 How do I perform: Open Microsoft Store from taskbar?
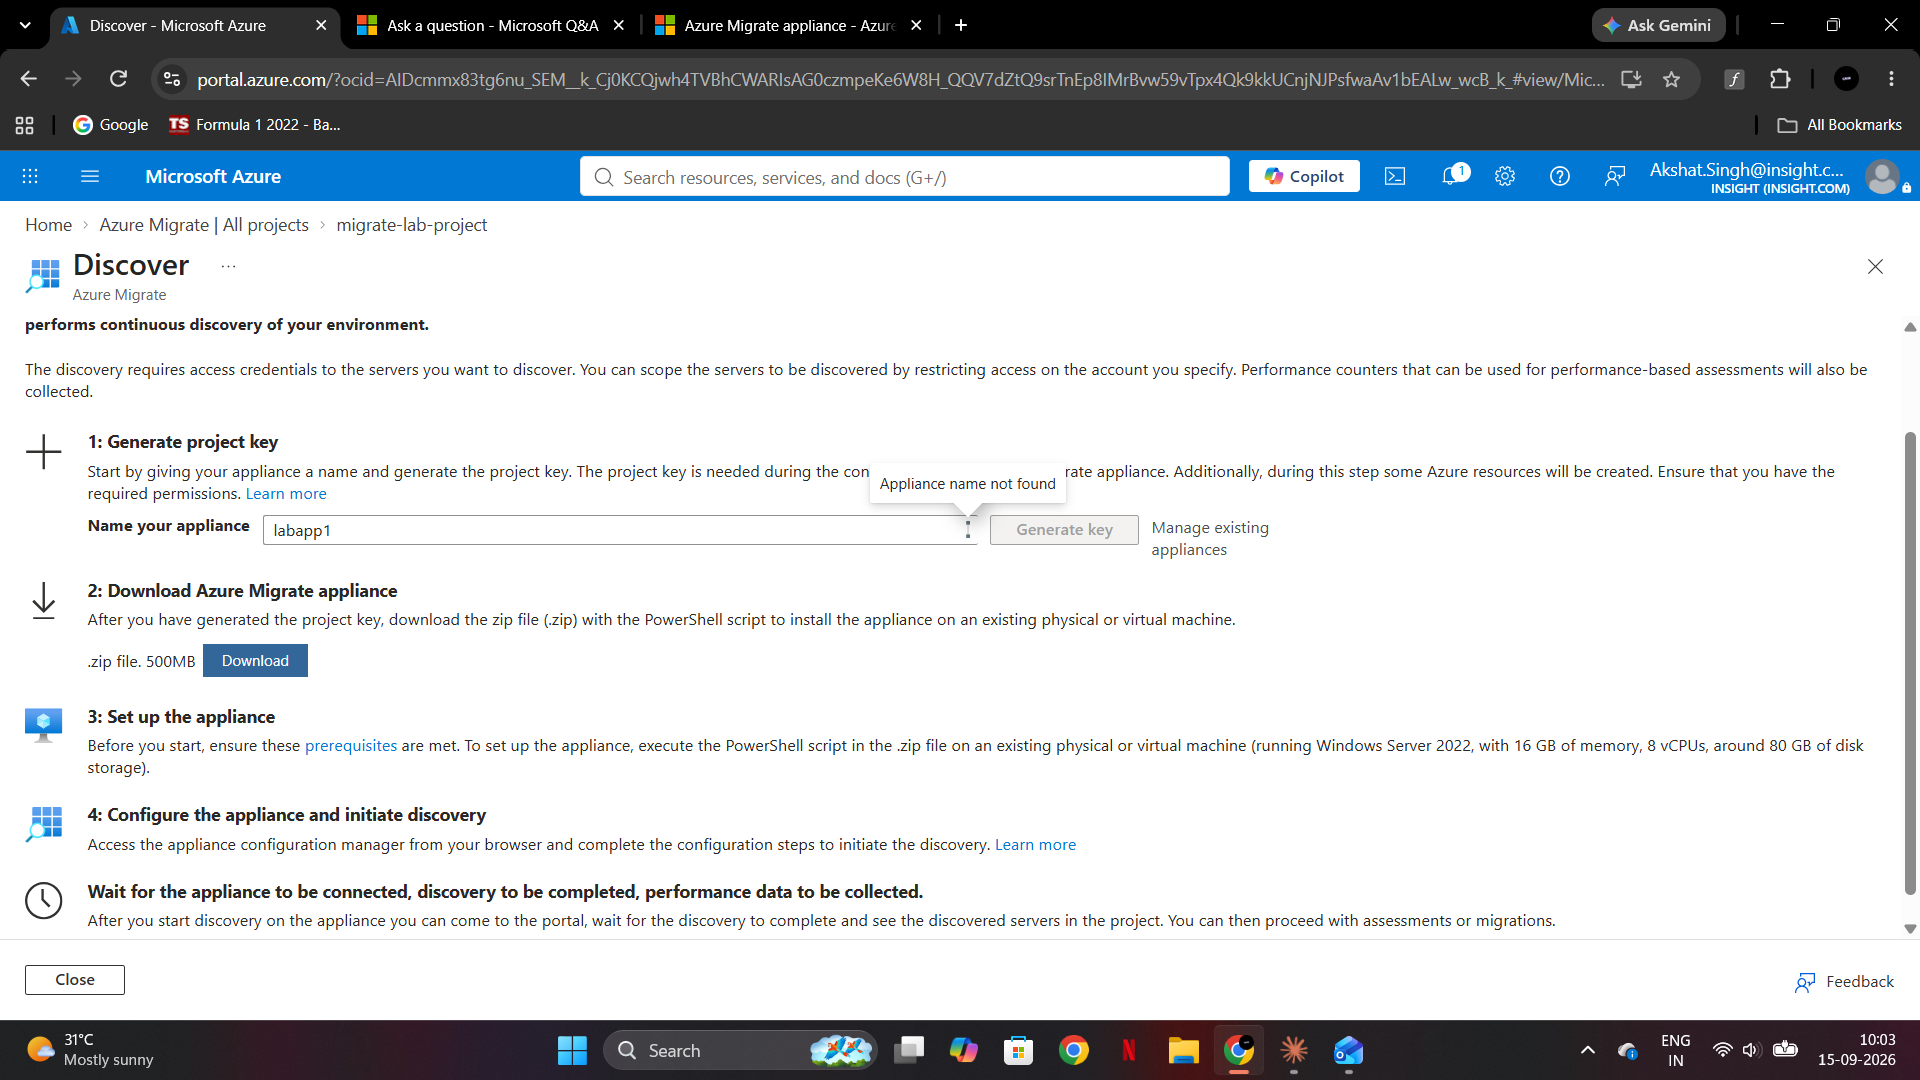coord(1018,1051)
